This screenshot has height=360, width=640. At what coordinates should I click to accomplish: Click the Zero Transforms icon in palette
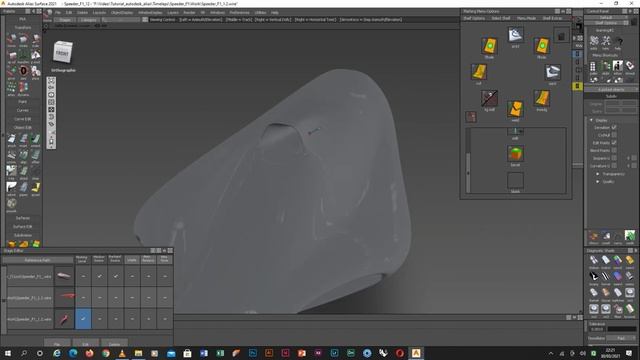23,72
